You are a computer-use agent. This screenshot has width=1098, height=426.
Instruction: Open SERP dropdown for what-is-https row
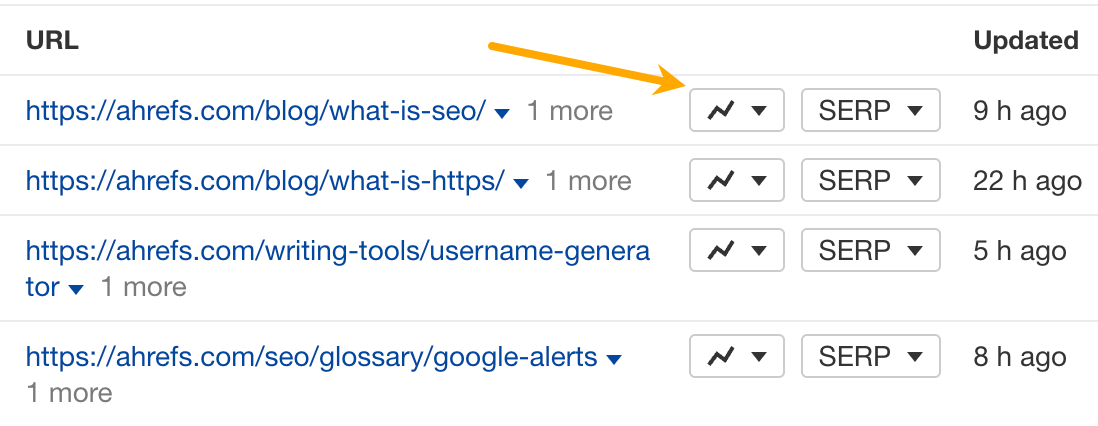pyautogui.click(x=870, y=181)
